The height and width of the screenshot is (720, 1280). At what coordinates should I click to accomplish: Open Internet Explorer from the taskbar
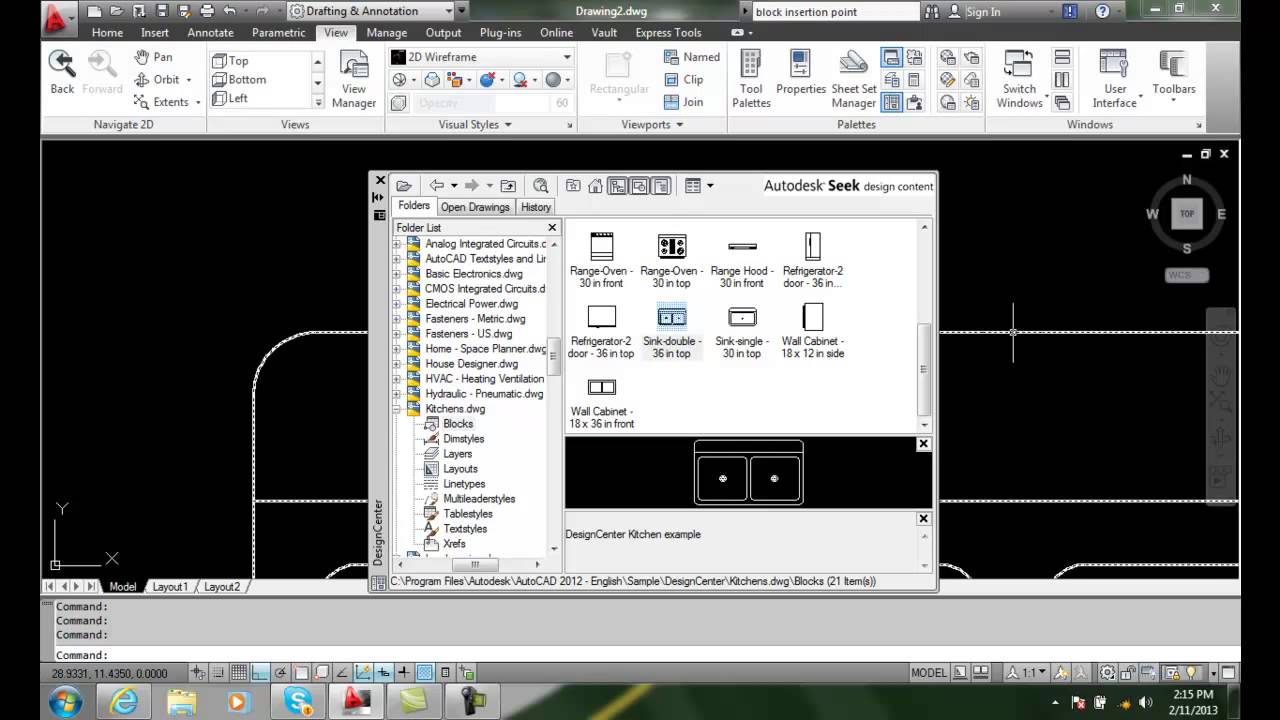(x=123, y=702)
